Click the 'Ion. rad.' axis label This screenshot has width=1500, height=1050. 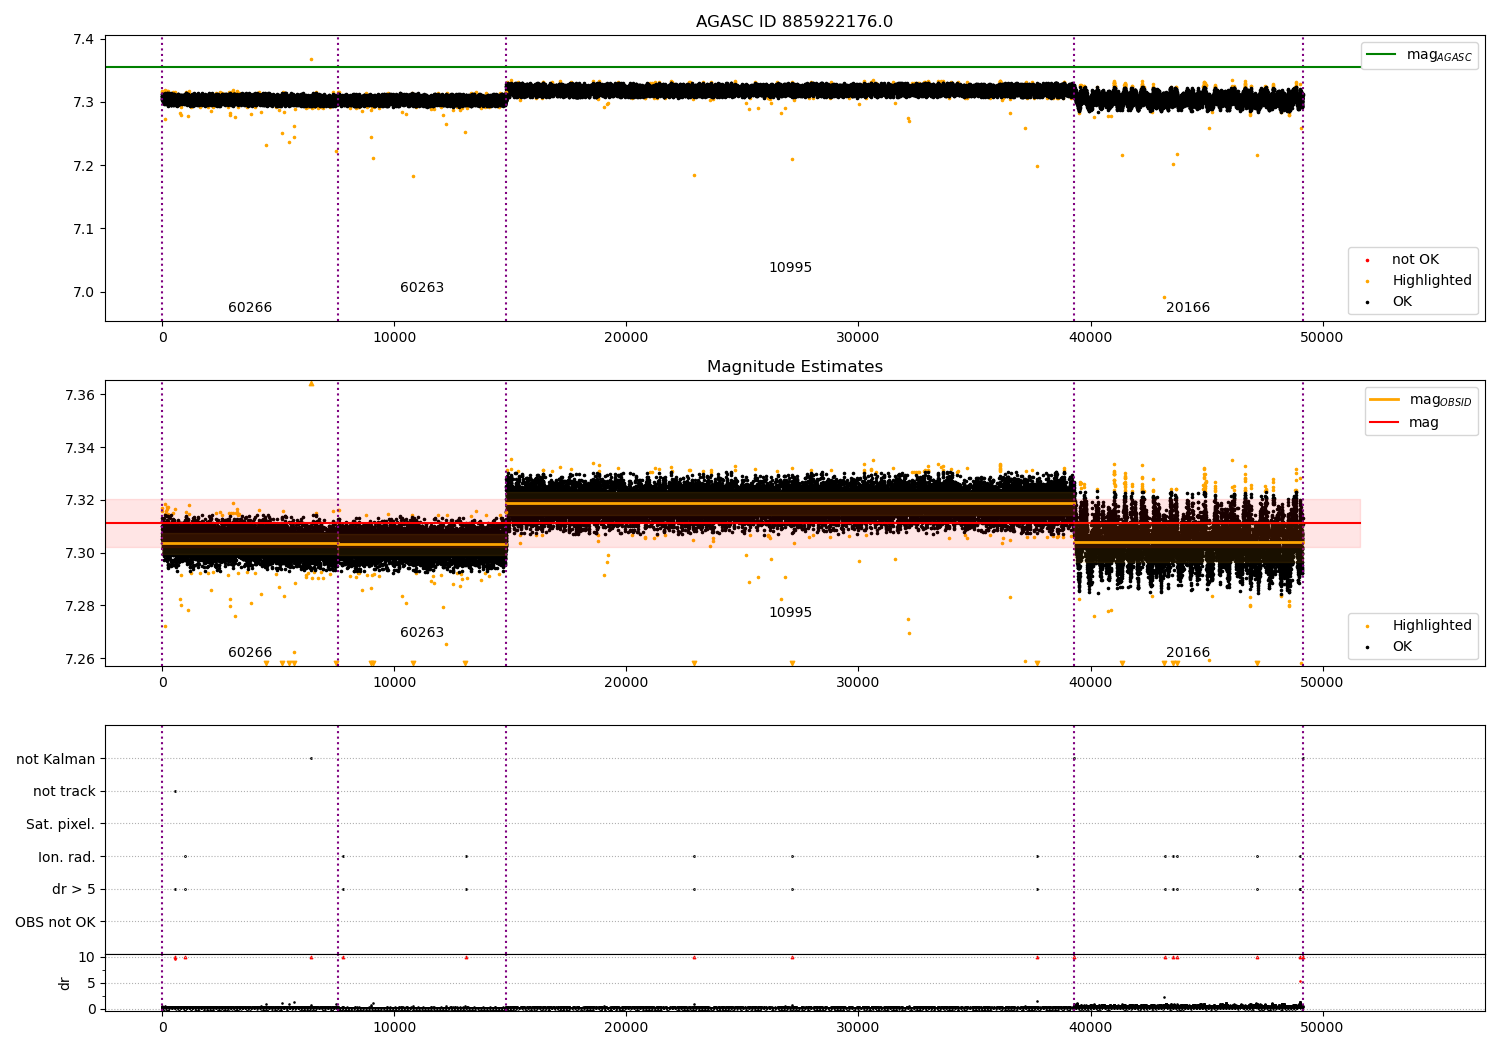click(67, 857)
